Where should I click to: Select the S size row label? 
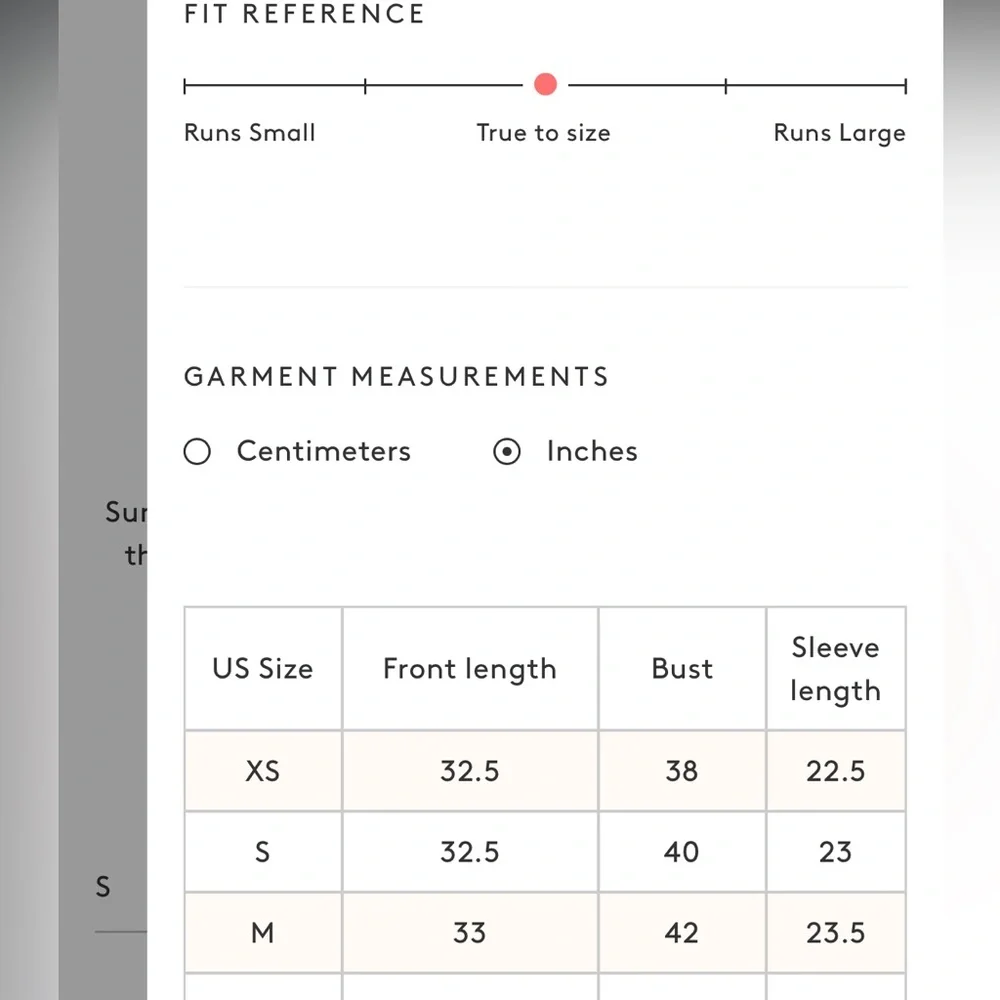pyautogui.click(x=262, y=852)
